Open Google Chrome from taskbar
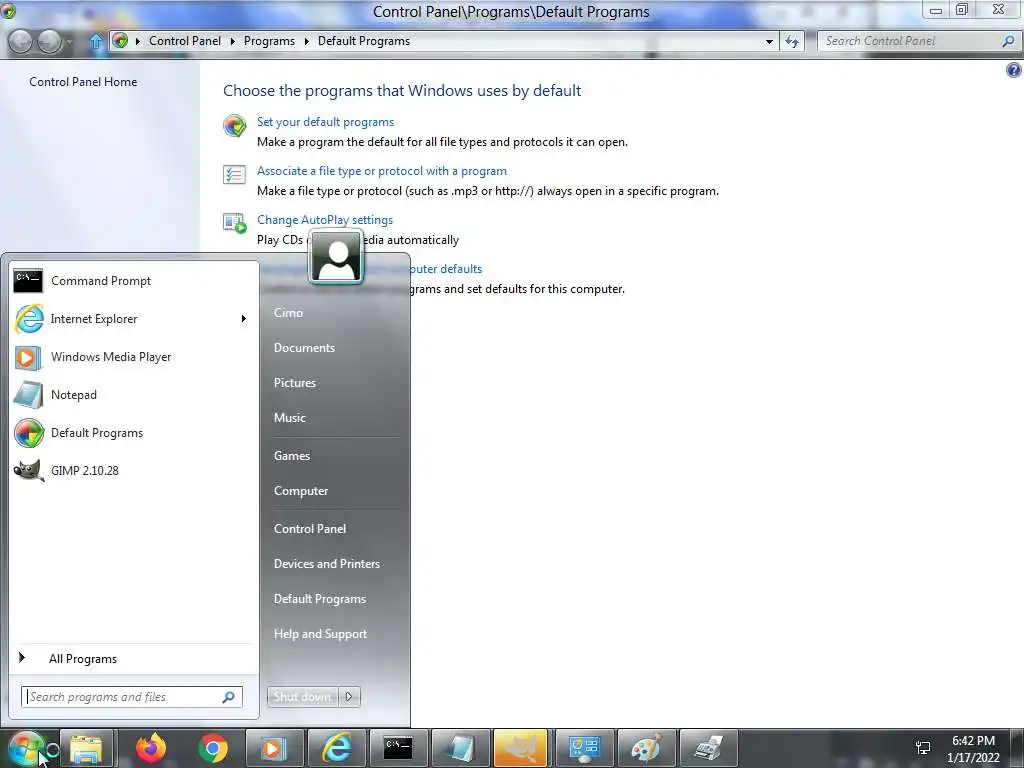Viewport: 1024px width, 768px height. pos(213,748)
